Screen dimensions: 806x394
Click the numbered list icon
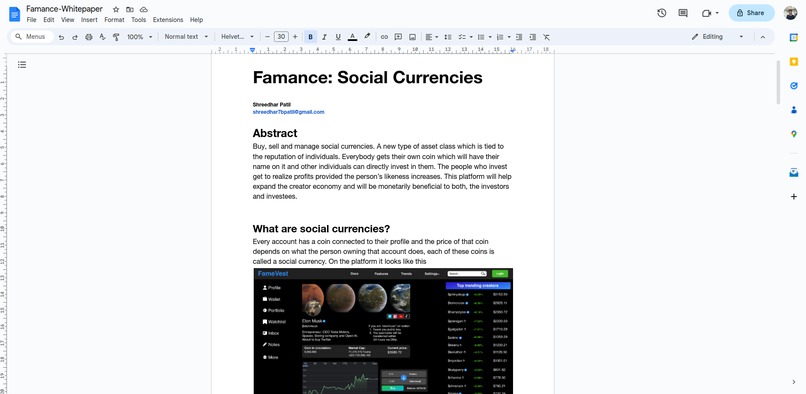[500, 37]
